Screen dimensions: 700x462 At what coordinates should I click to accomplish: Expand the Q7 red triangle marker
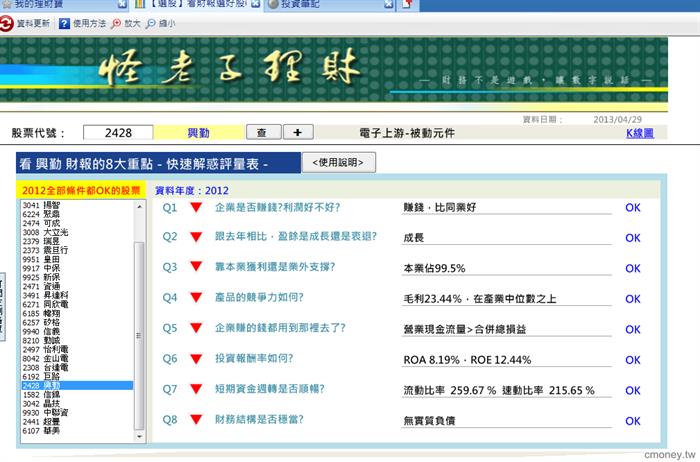tap(196, 389)
